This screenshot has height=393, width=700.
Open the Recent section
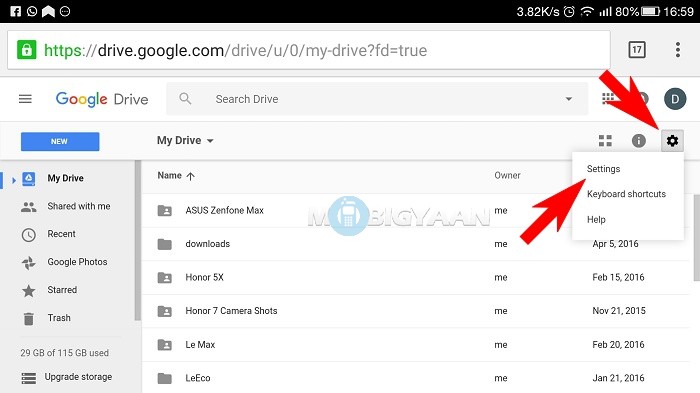click(x=61, y=234)
